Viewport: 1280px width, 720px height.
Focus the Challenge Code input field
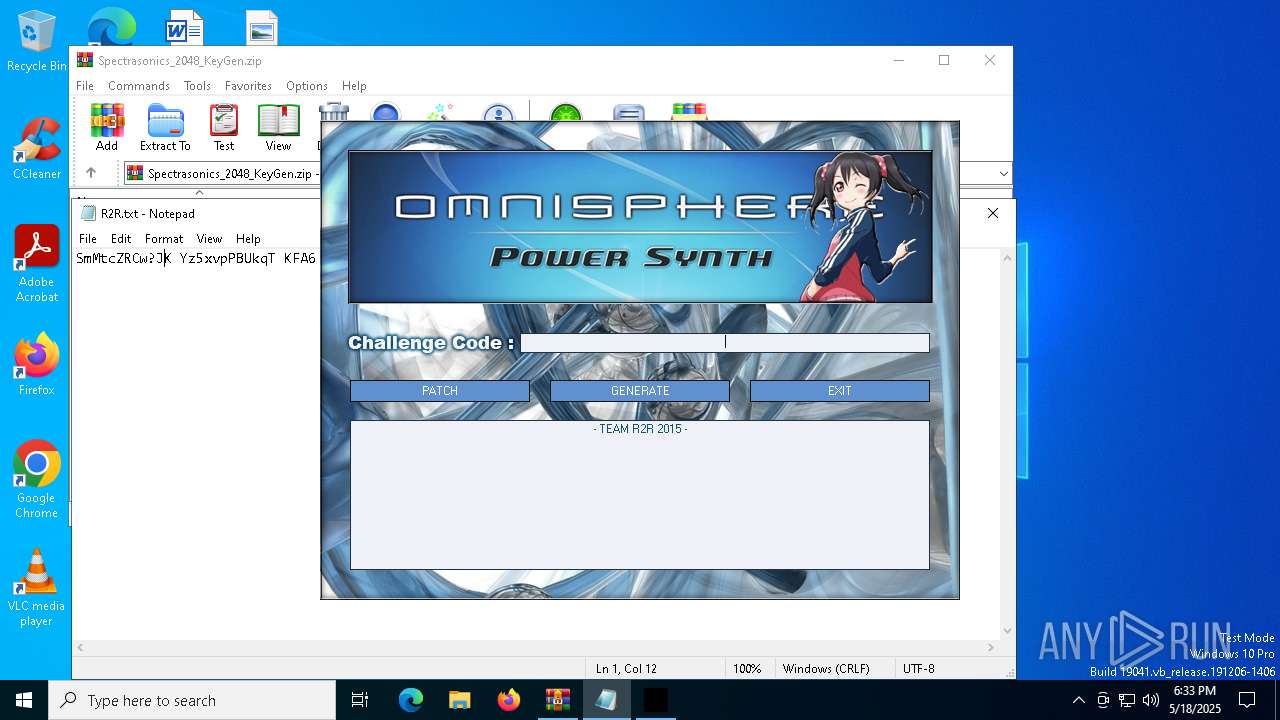pos(725,343)
